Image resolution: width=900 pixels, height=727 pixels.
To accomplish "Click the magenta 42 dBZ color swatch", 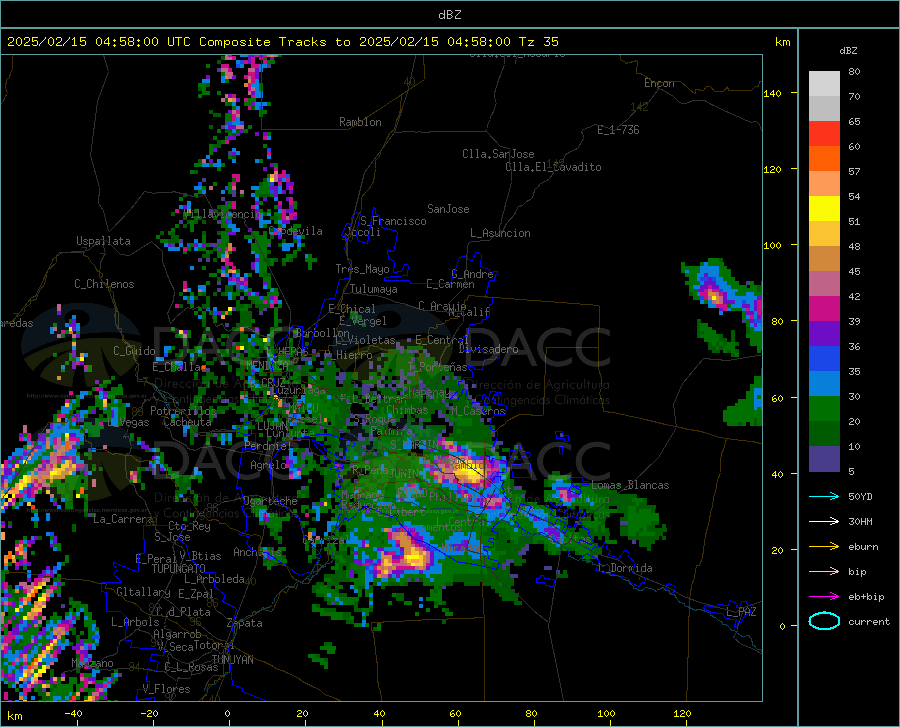I will coord(824,309).
